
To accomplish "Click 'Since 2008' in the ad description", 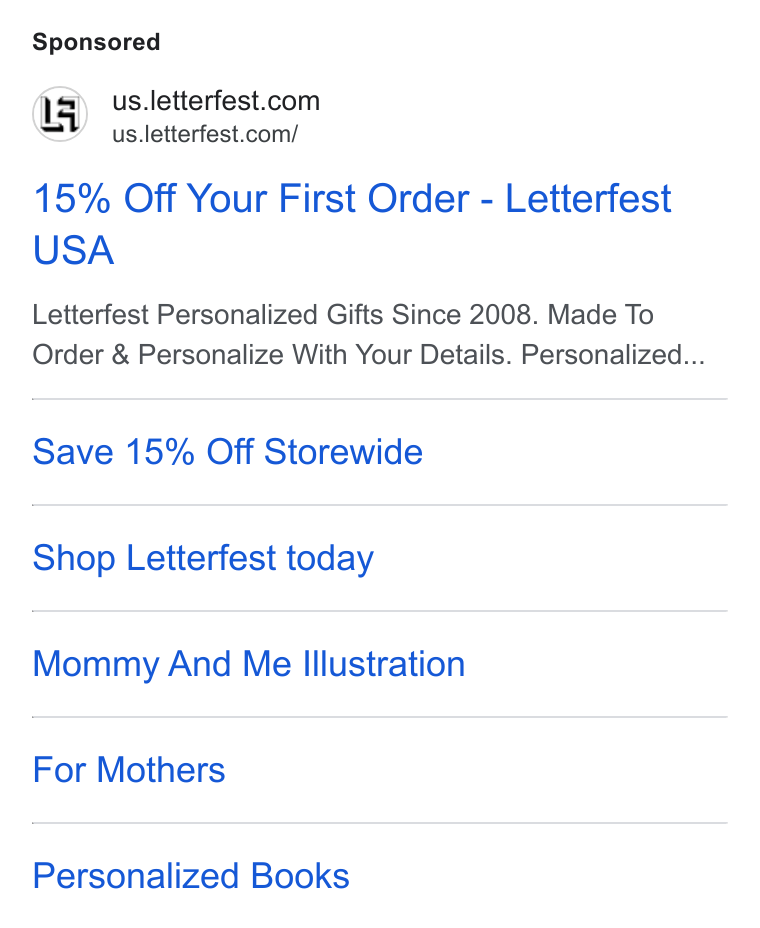I will pyautogui.click(x=465, y=315).
